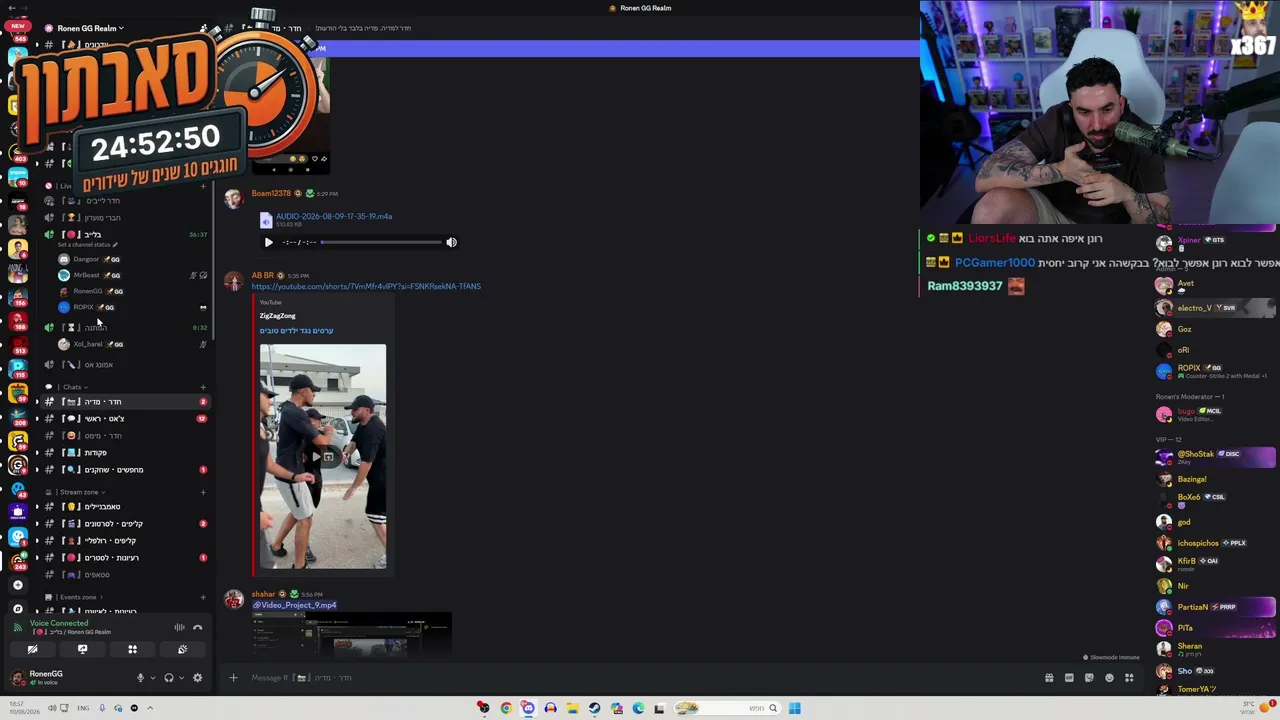Share your screen in voice controls
Screen dimensions: 1280x720
tap(82, 649)
